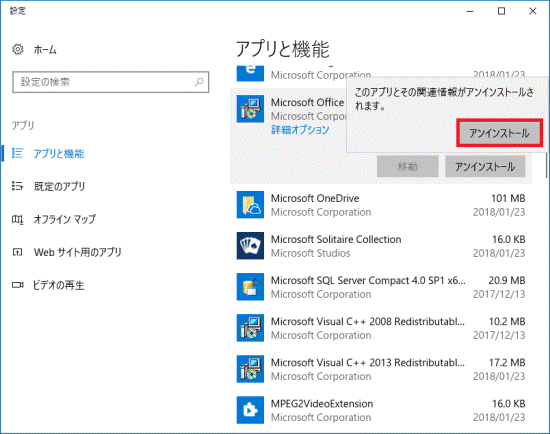Select the Microsoft OneDrive row
Image resolution: width=550 pixels, height=434 pixels.
coord(381,205)
